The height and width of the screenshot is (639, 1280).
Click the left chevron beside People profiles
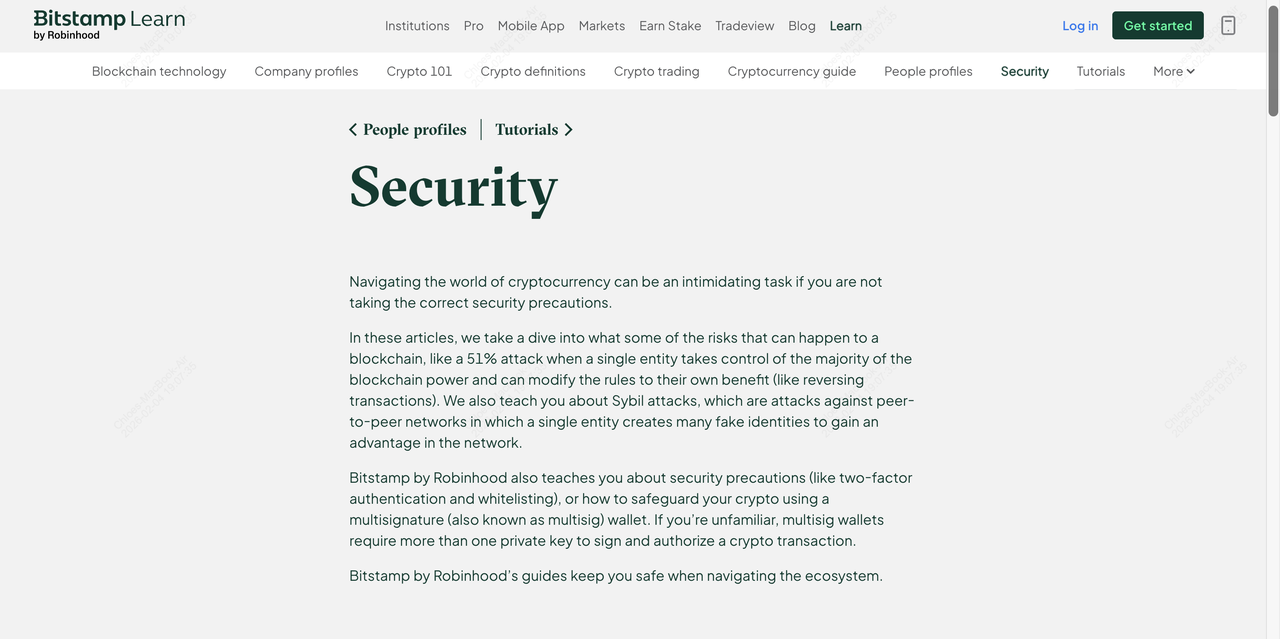[353, 130]
